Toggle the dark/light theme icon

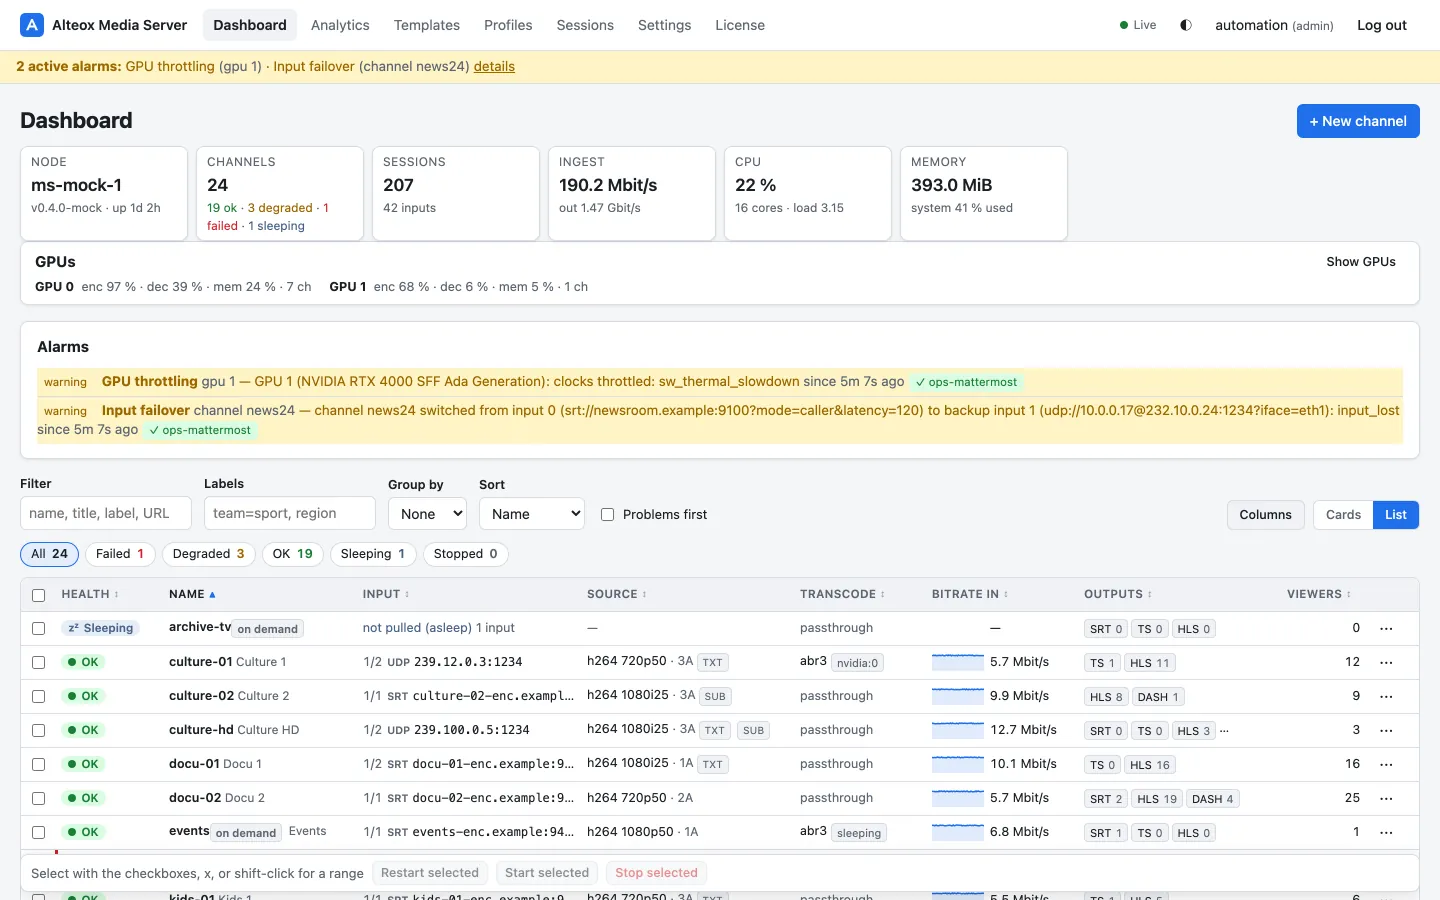(1186, 25)
